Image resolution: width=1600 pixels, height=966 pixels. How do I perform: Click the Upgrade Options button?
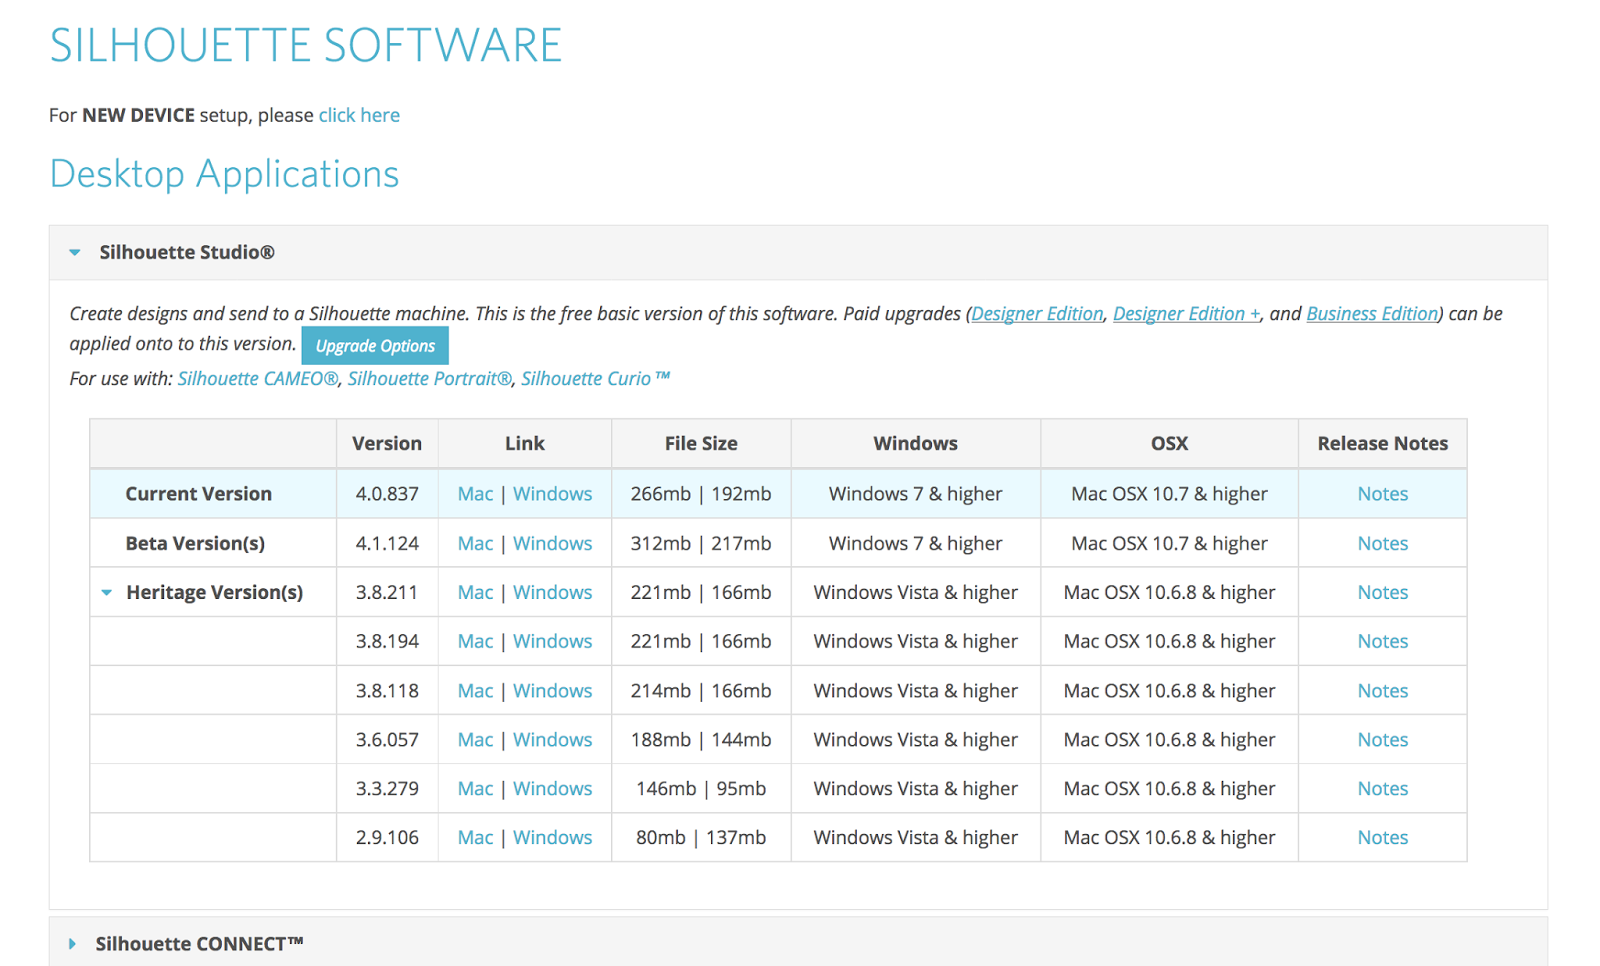click(x=375, y=345)
